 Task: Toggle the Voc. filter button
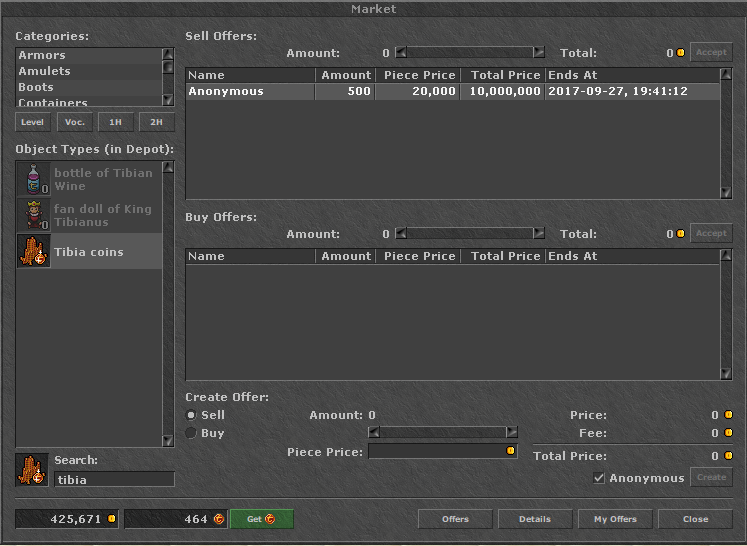pyautogui.click(x=75, y=122)
